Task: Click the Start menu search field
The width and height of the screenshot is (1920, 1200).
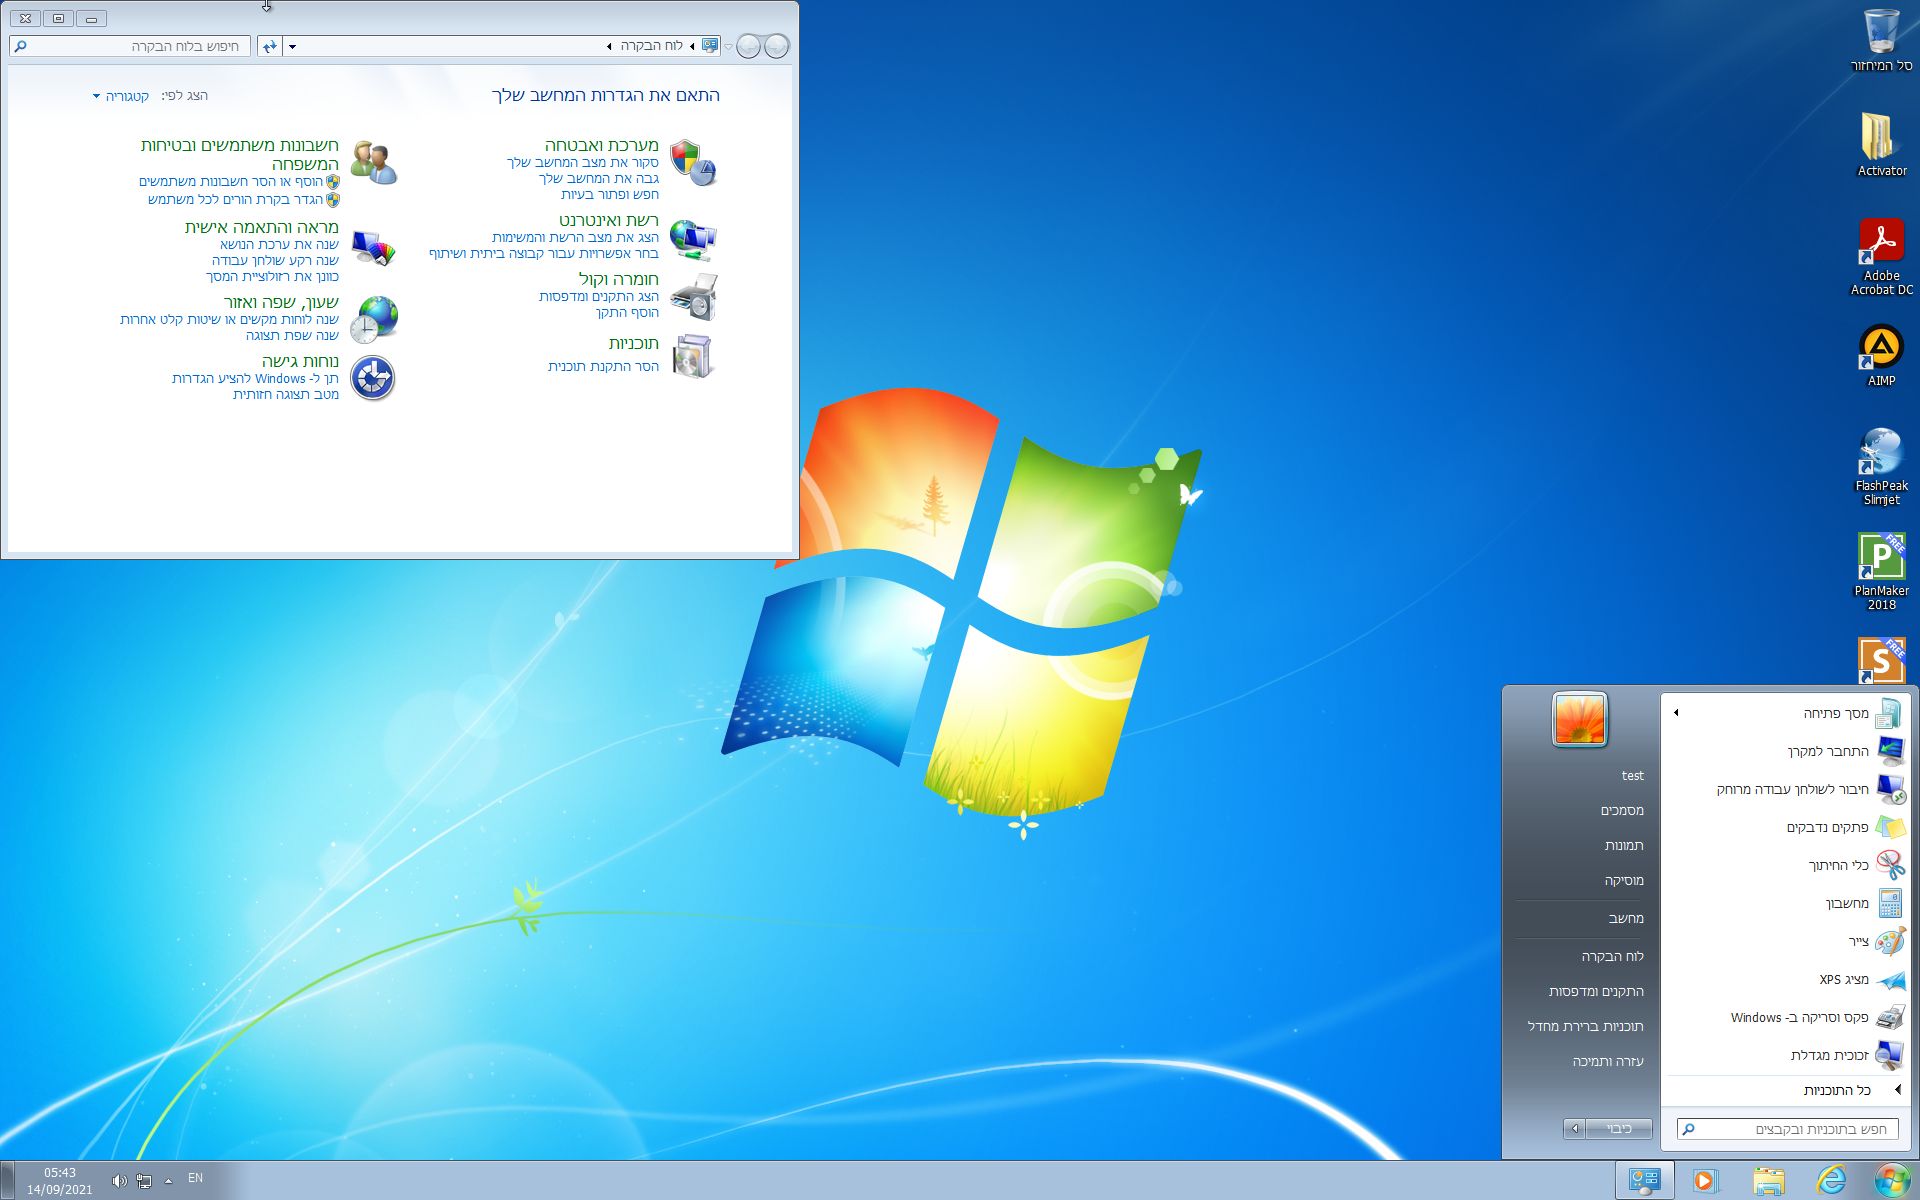Action: point(1790,1129)
